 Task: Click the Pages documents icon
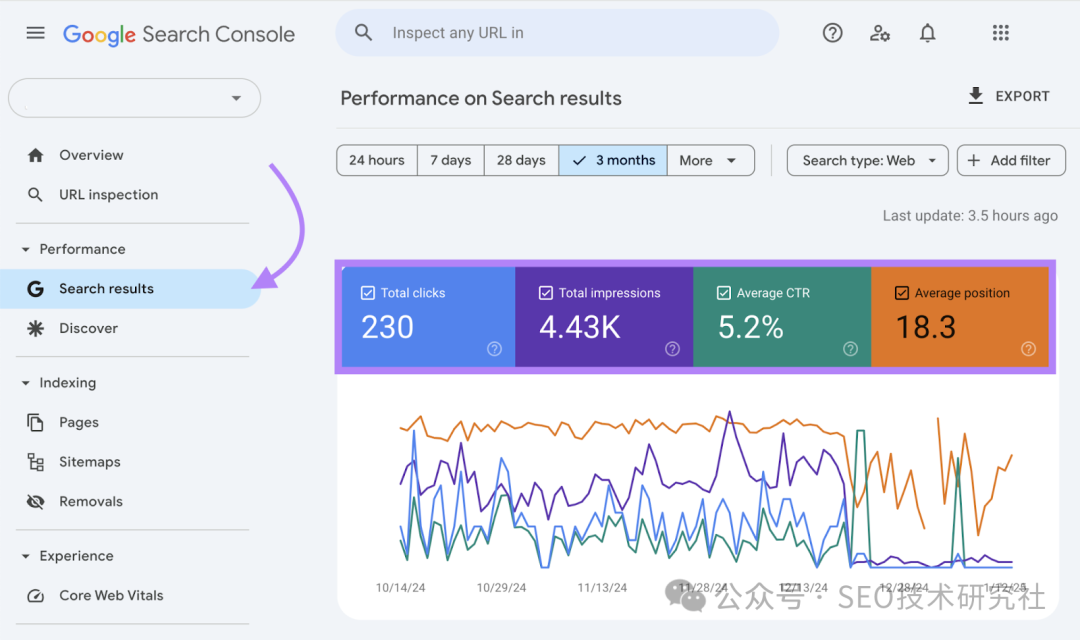(35, 422)
